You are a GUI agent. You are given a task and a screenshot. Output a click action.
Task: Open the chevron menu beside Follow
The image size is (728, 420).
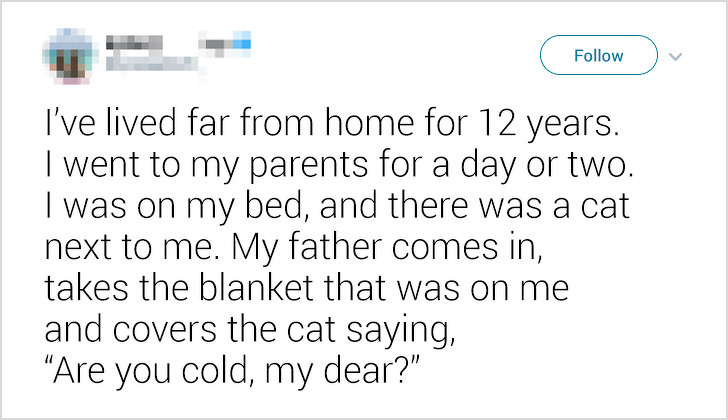click(x=676, y=57)
